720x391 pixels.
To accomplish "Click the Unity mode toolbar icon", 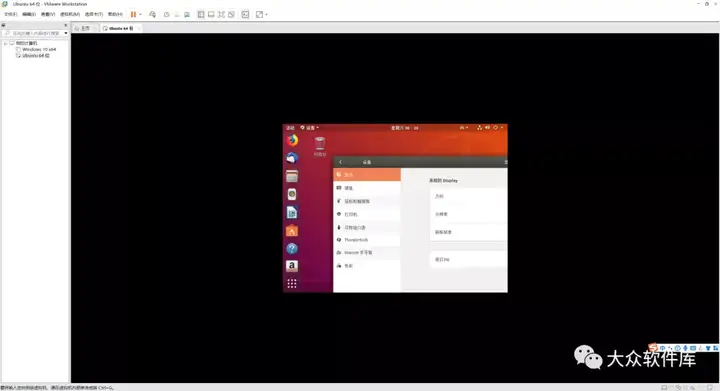I will point(231,14).
